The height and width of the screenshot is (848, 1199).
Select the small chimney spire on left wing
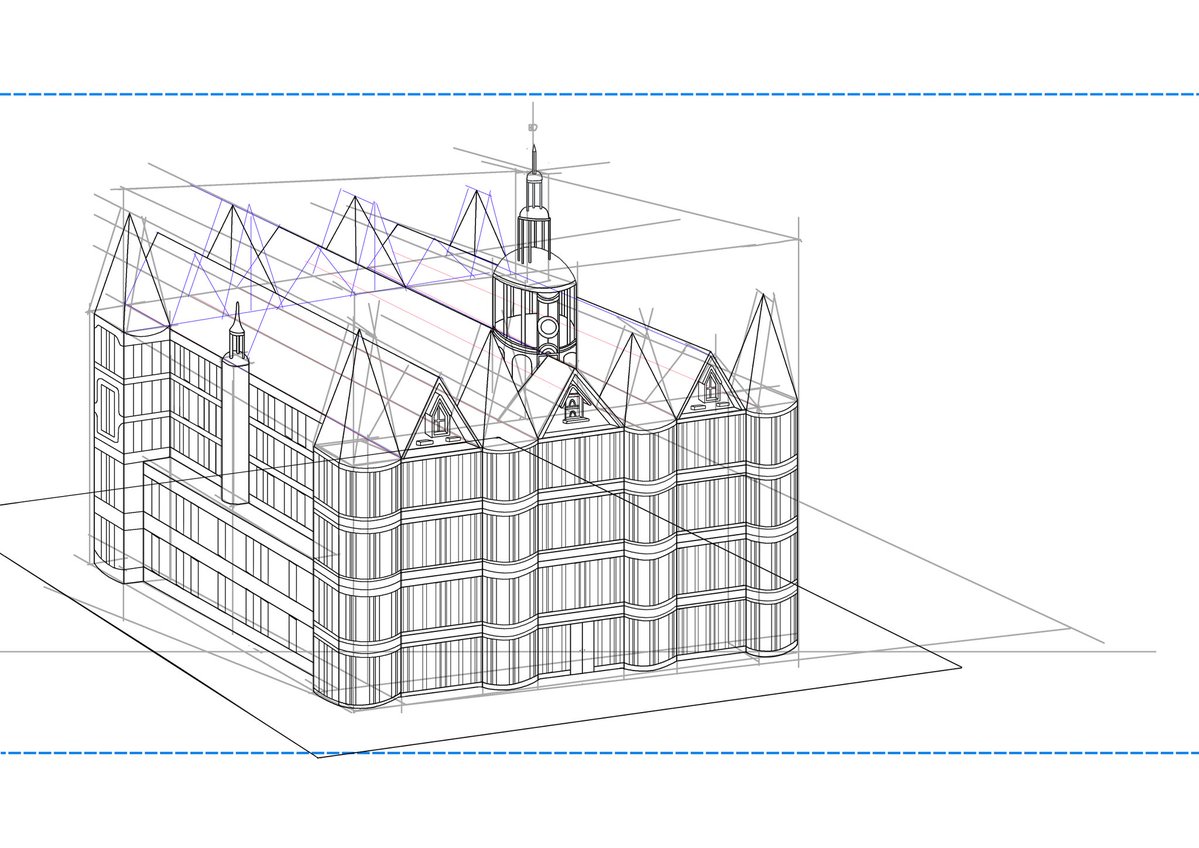237,330
